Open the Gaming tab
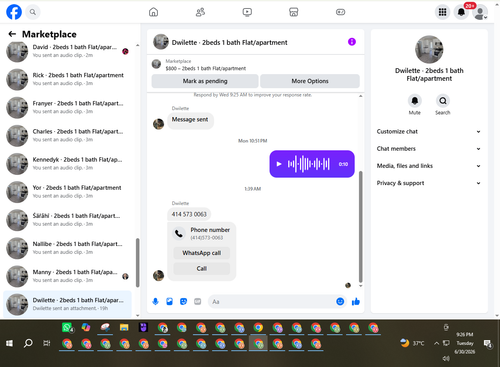 340,12
